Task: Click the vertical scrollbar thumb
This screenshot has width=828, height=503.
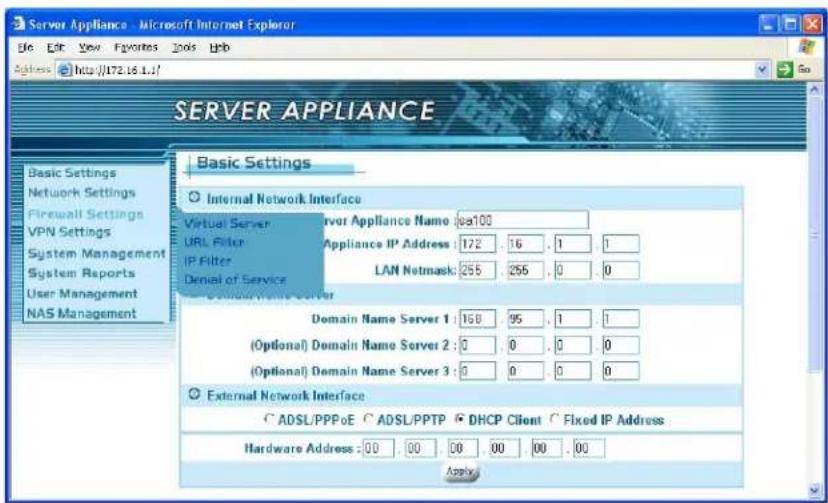Action: (815, 235)
